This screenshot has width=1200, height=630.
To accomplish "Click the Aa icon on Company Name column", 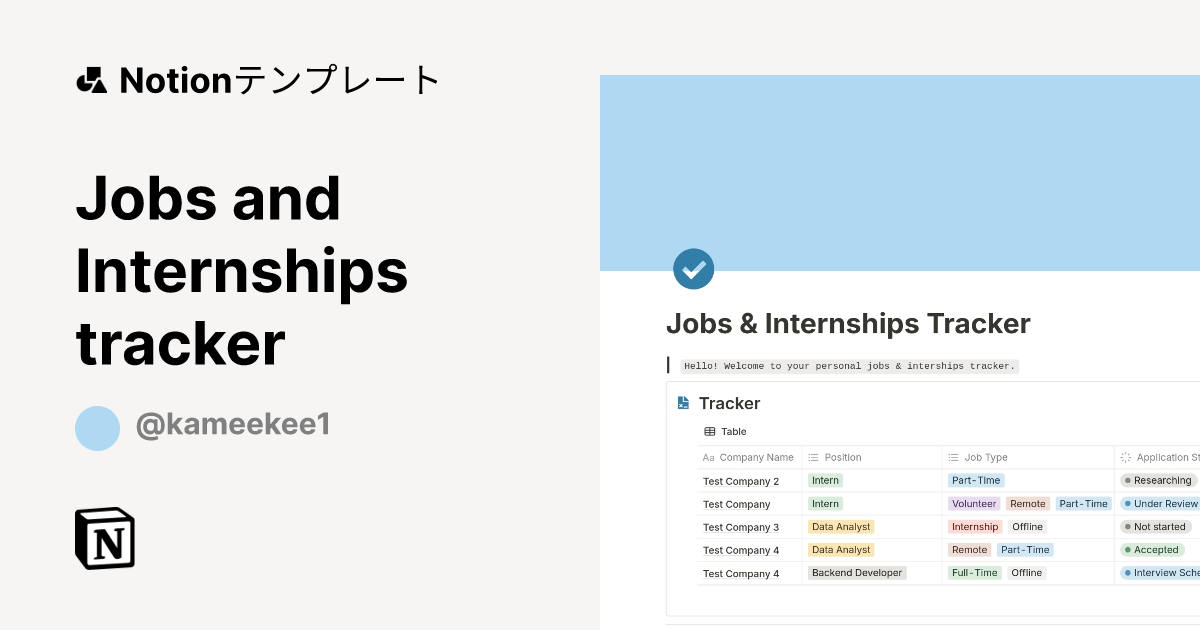I will [708, 457].
